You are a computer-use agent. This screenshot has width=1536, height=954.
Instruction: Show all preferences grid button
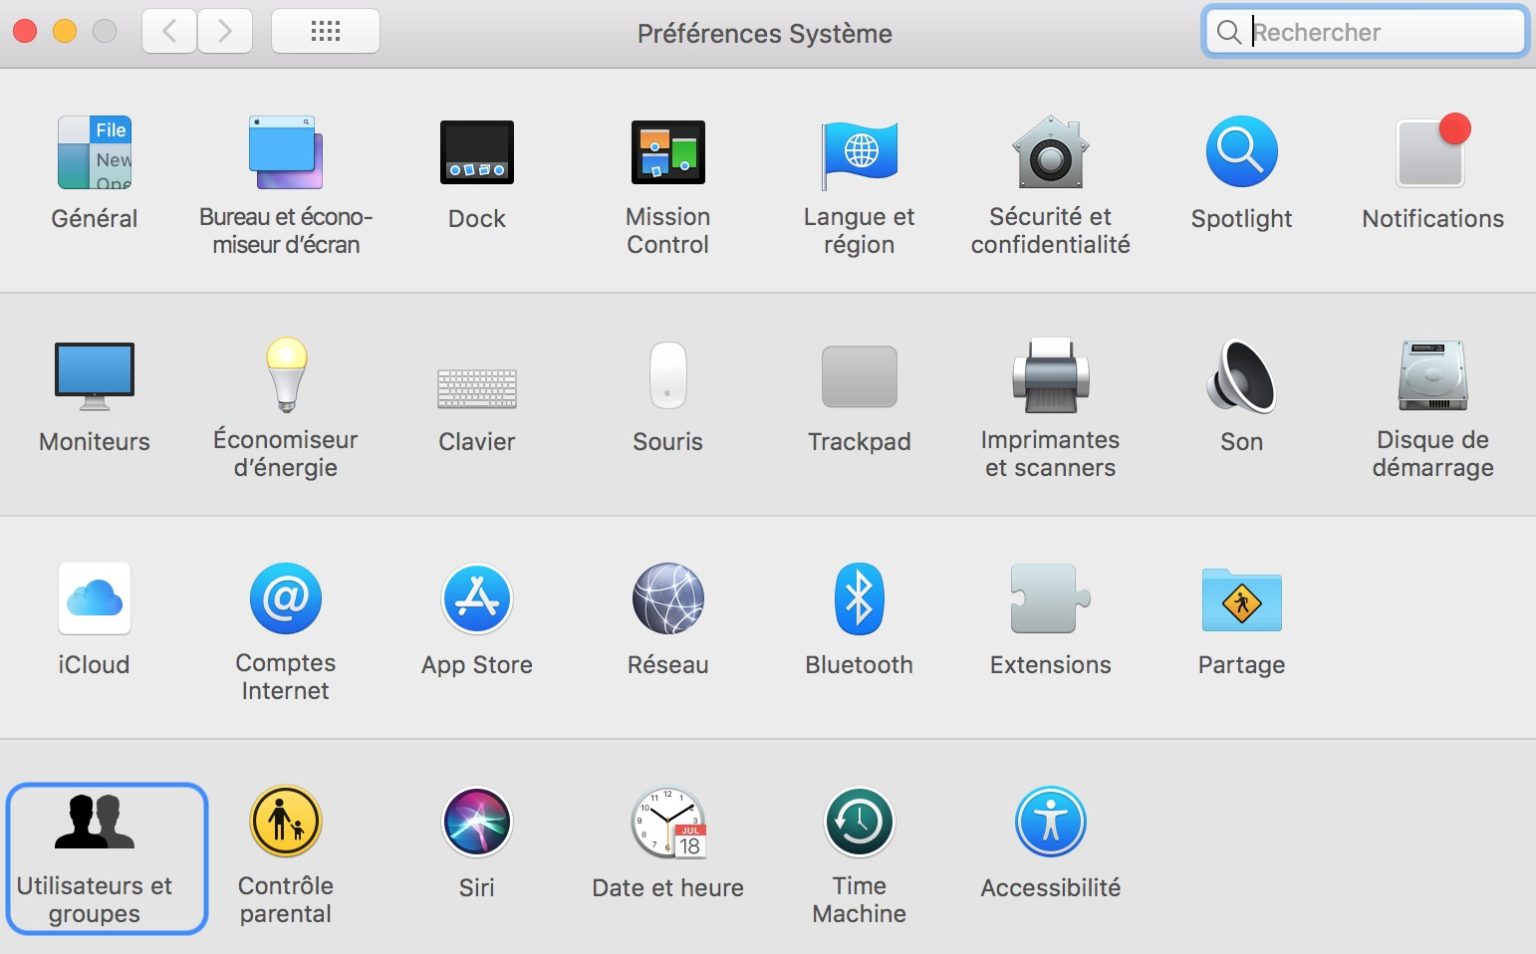point(325,31)
